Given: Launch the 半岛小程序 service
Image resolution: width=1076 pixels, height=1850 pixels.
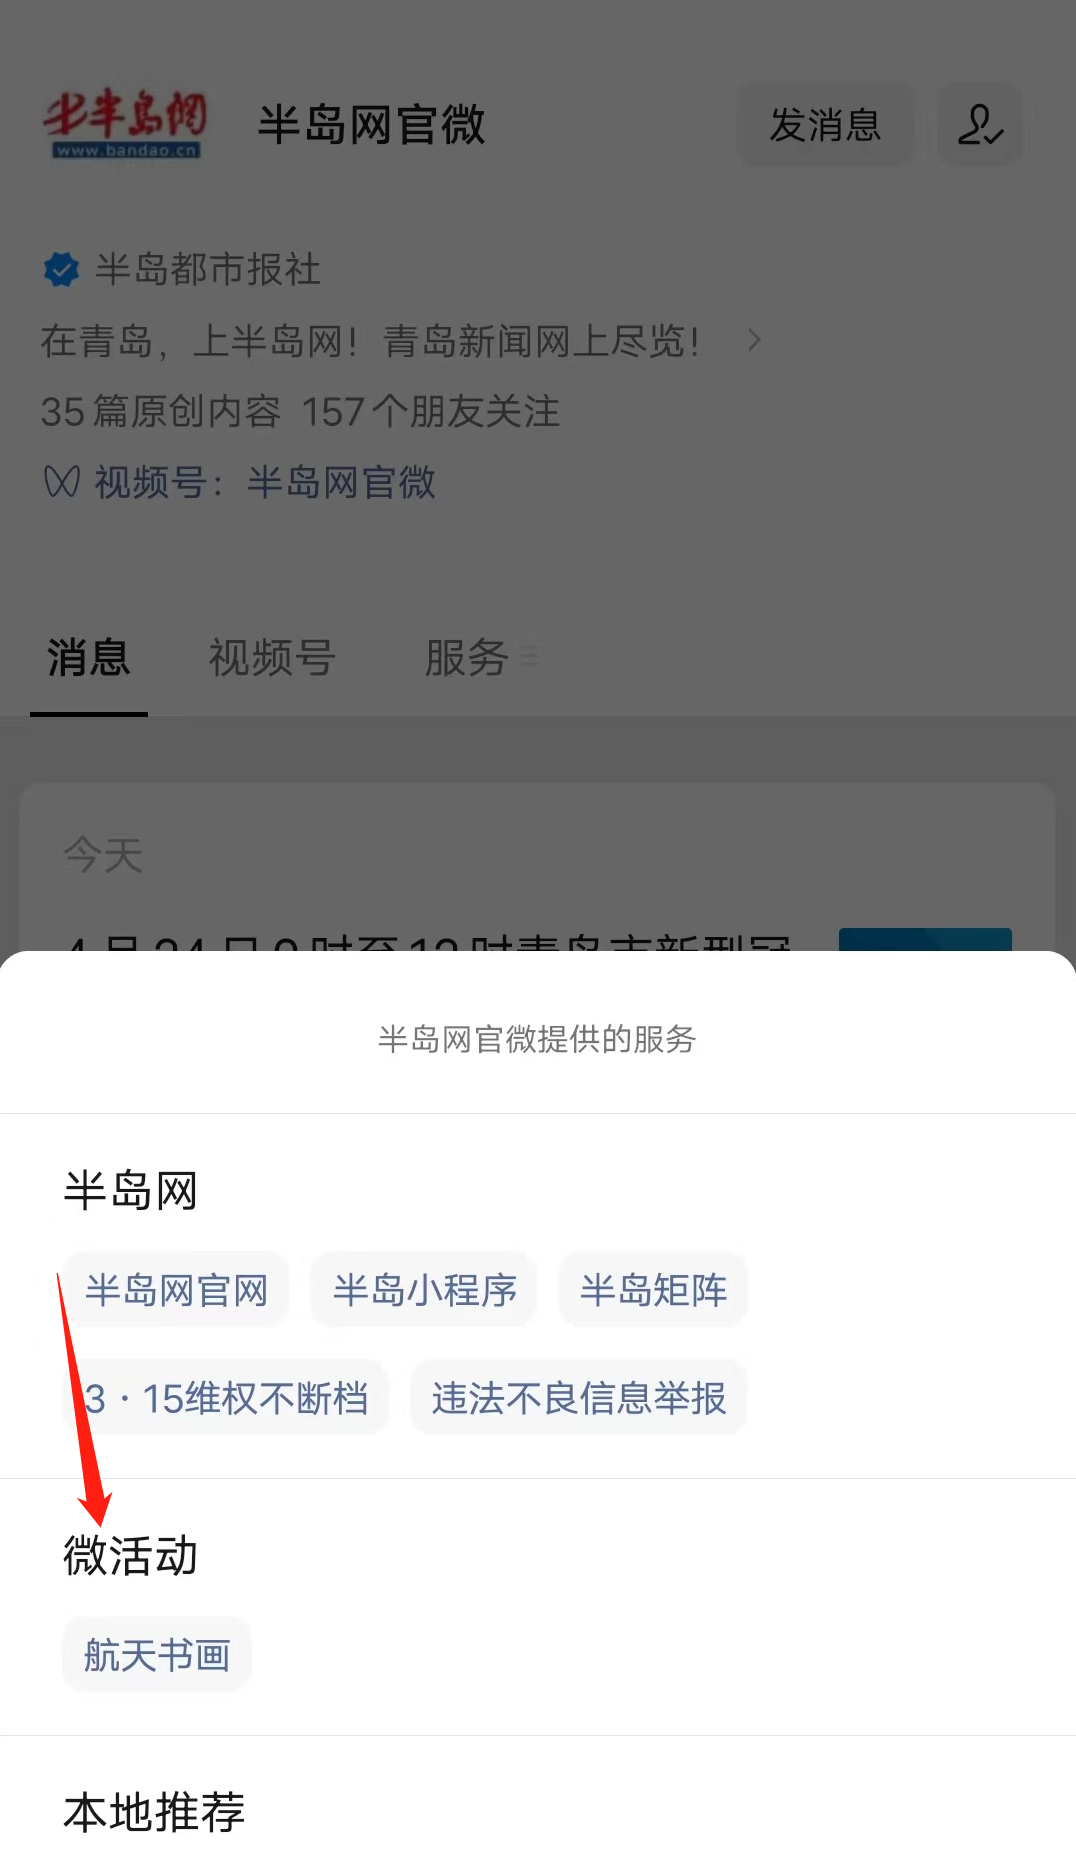Looking at the screenshot, I should 424,1290.
